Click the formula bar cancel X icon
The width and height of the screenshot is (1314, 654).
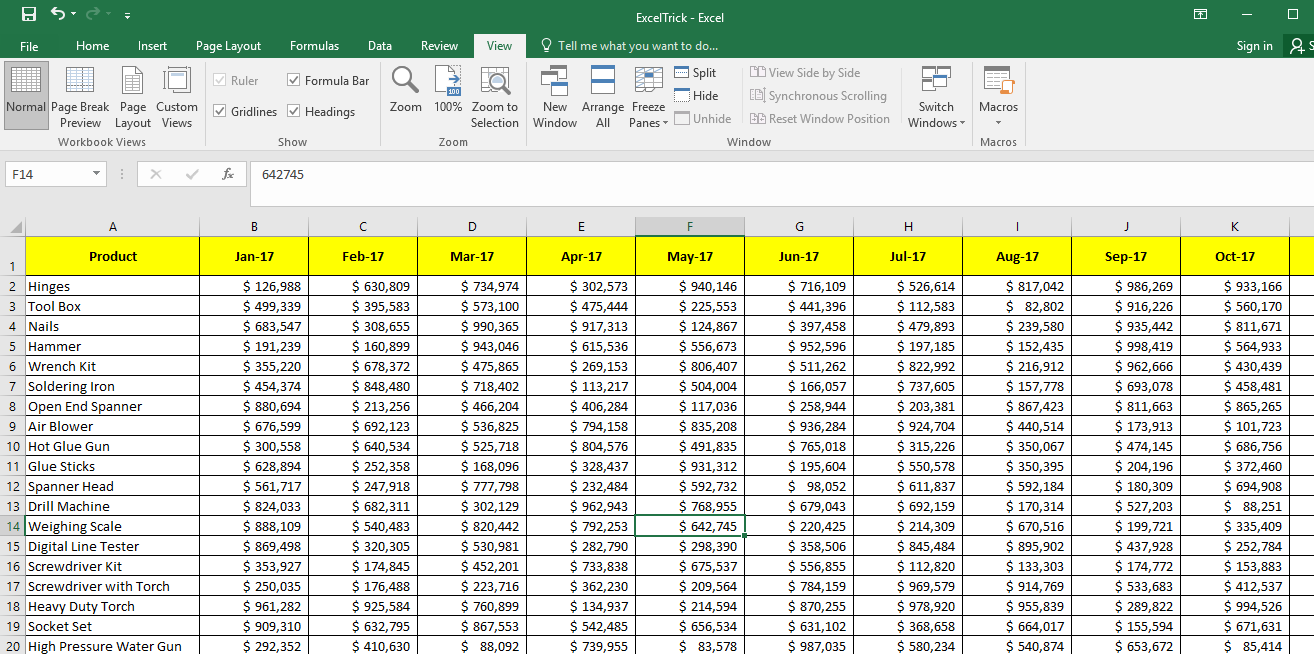[x=155, y=174]
